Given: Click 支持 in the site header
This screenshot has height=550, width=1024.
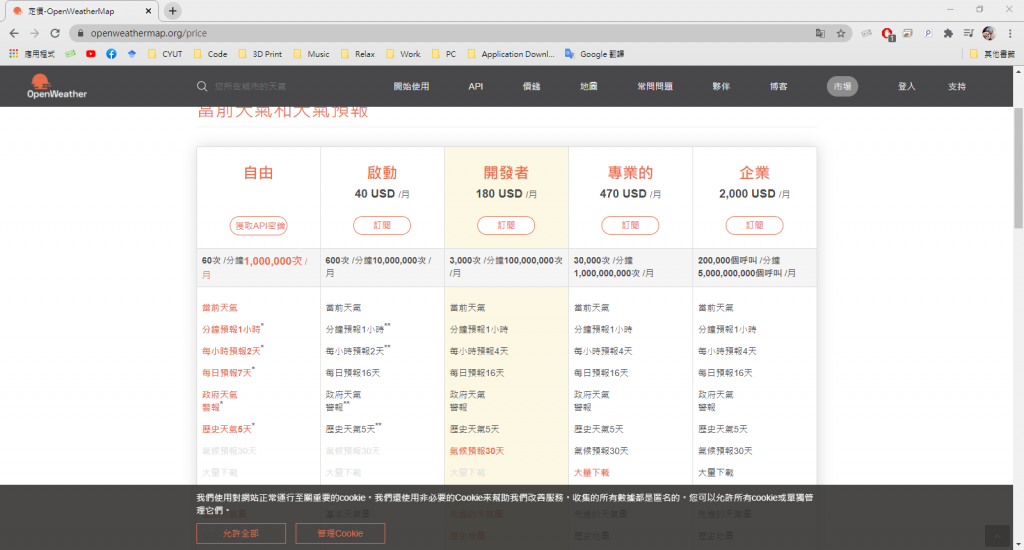Looking at the screenshot, I should [x=957, y=86].
